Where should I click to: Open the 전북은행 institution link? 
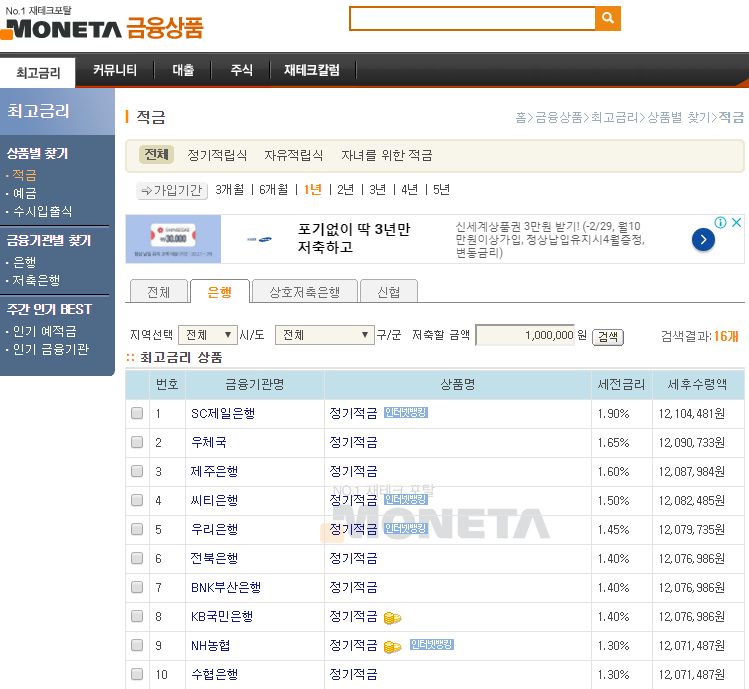(214, 558)
